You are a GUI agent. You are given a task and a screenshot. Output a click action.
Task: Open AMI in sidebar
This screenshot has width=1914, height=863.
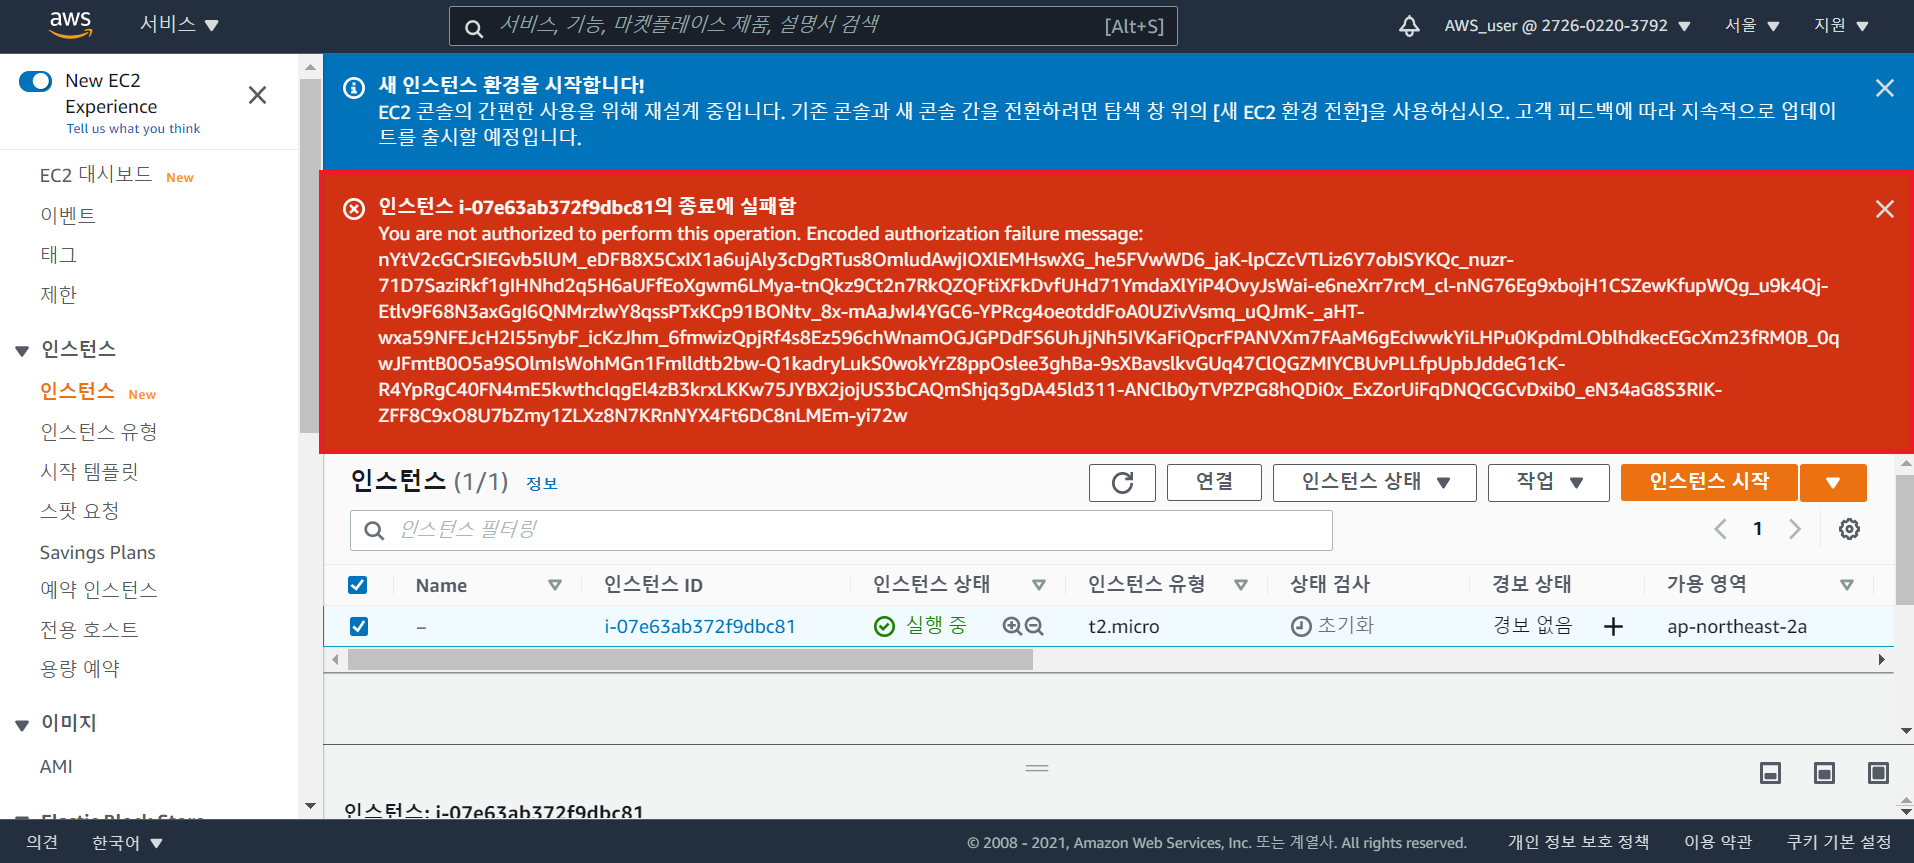point(56,767)
